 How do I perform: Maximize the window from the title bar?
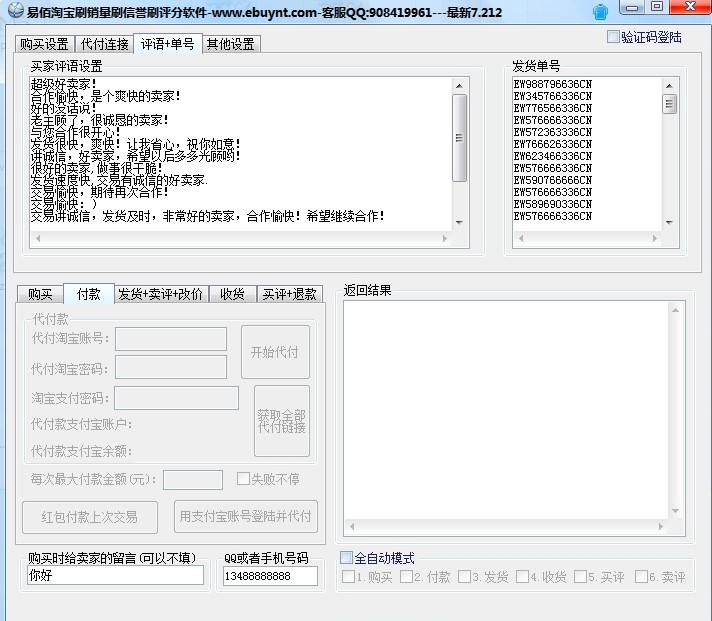(x=657, y=7)
